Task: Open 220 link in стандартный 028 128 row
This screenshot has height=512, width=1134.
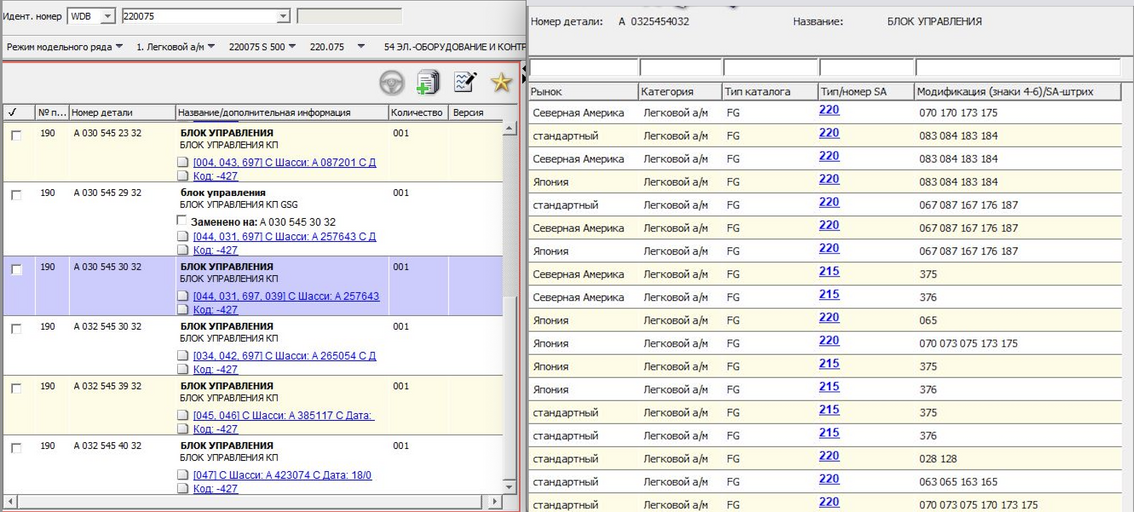Action: coord(829,456)
